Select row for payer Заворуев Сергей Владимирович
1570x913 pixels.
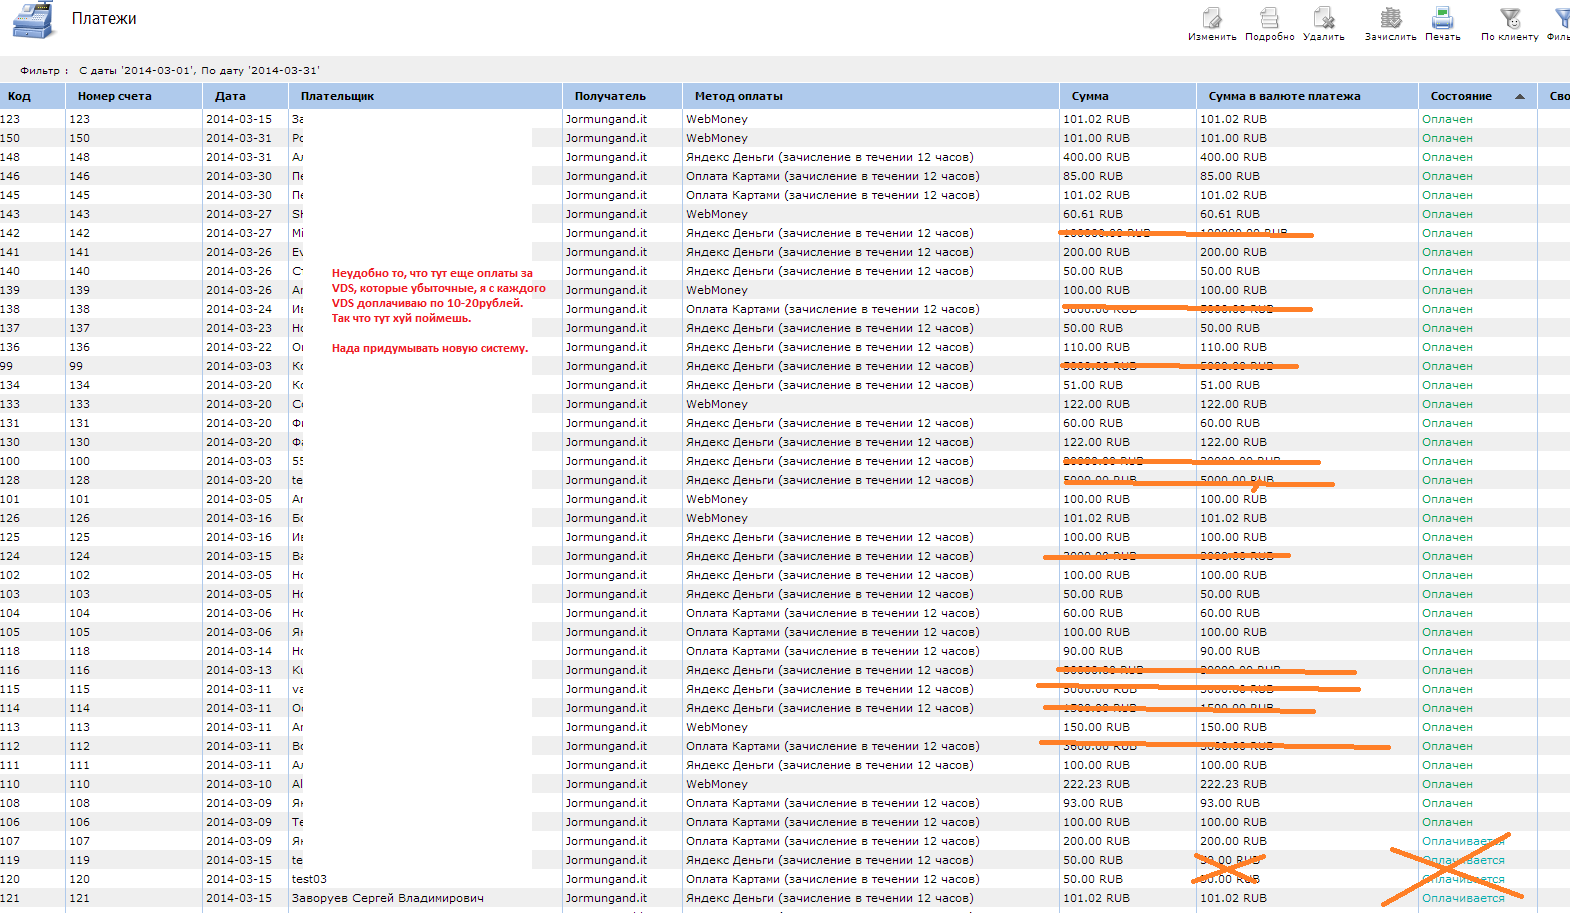387,898
